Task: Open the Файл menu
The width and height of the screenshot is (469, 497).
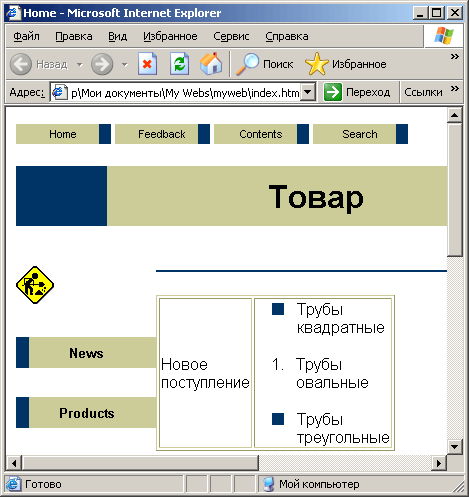Action: (x=26, y=36)
